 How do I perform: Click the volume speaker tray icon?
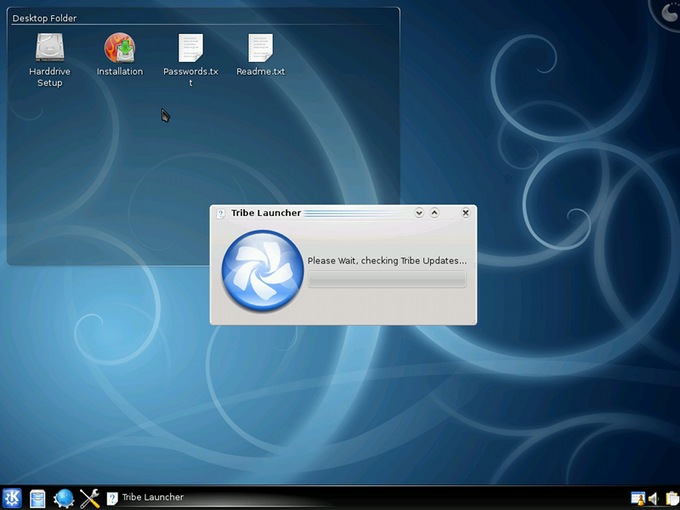[654, 498]
